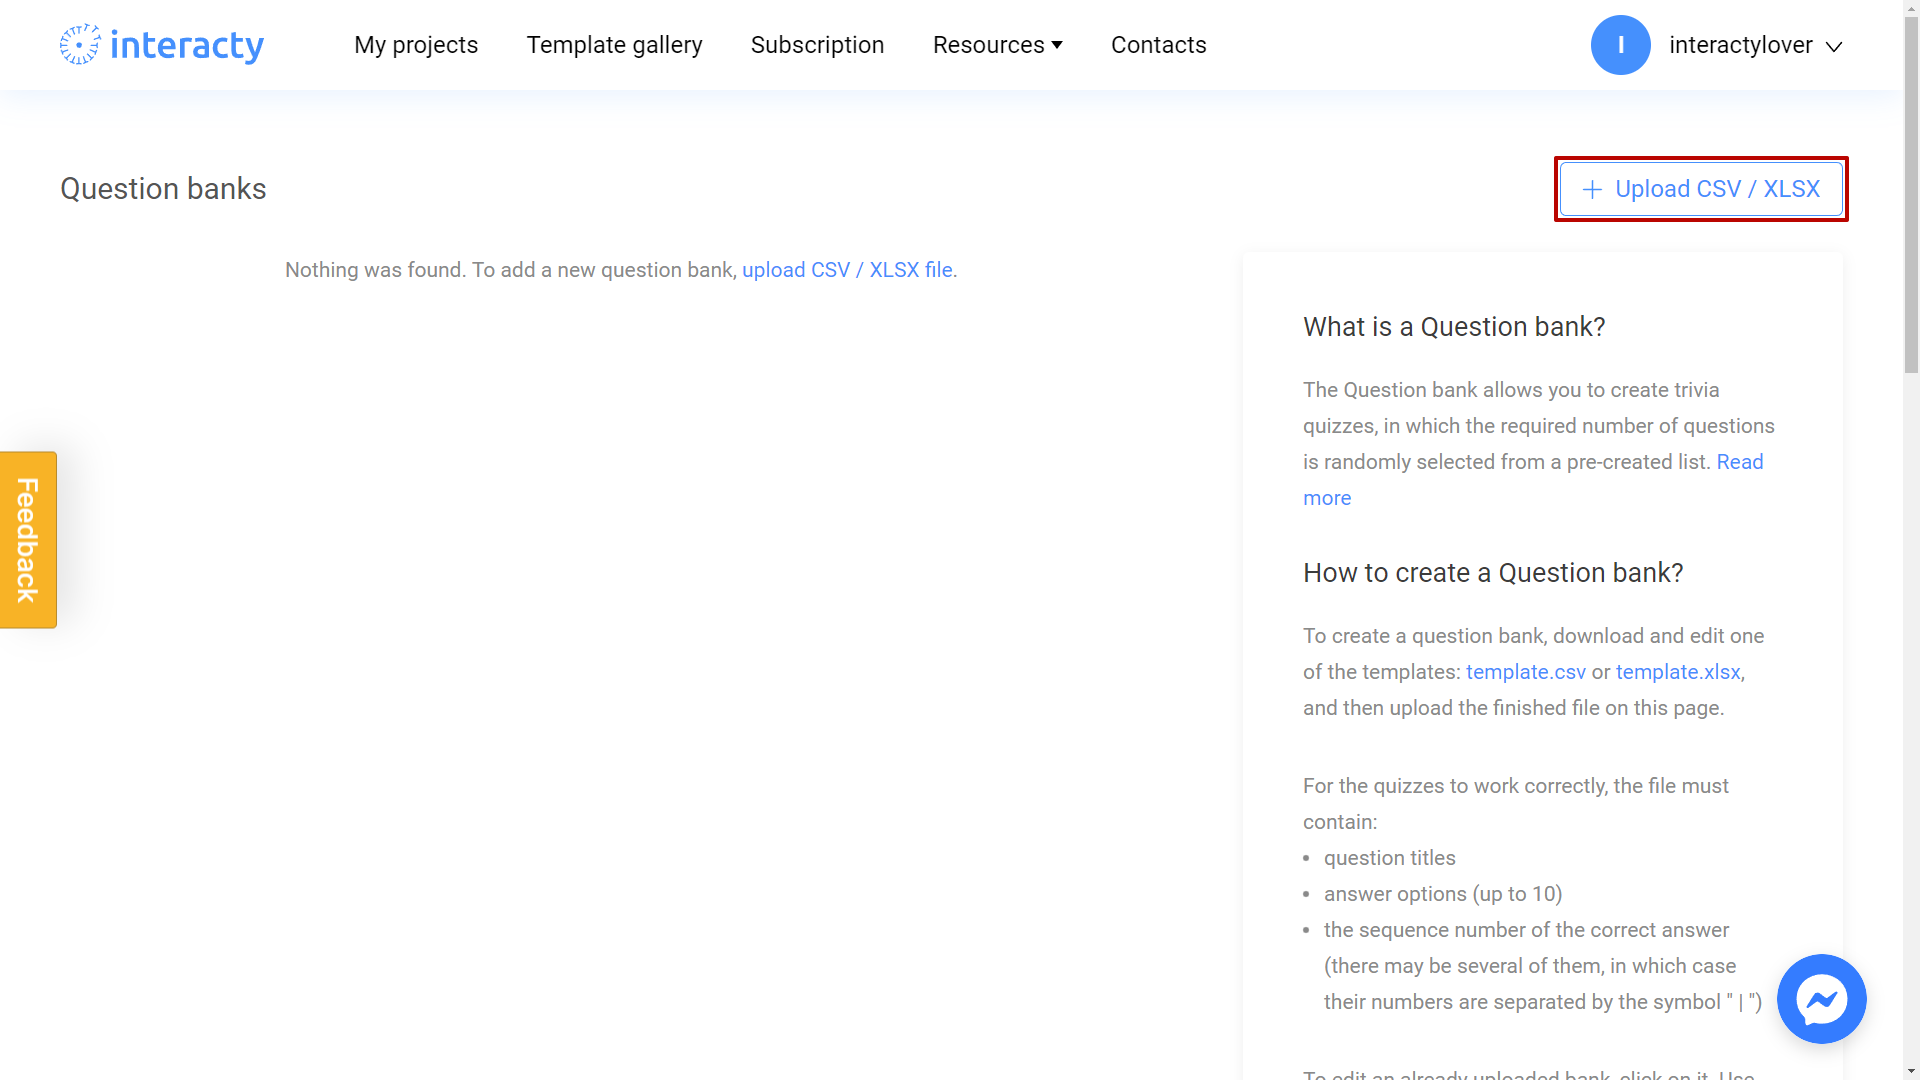
Task: Click the Subscription navigation item
Action: [818, 45]
